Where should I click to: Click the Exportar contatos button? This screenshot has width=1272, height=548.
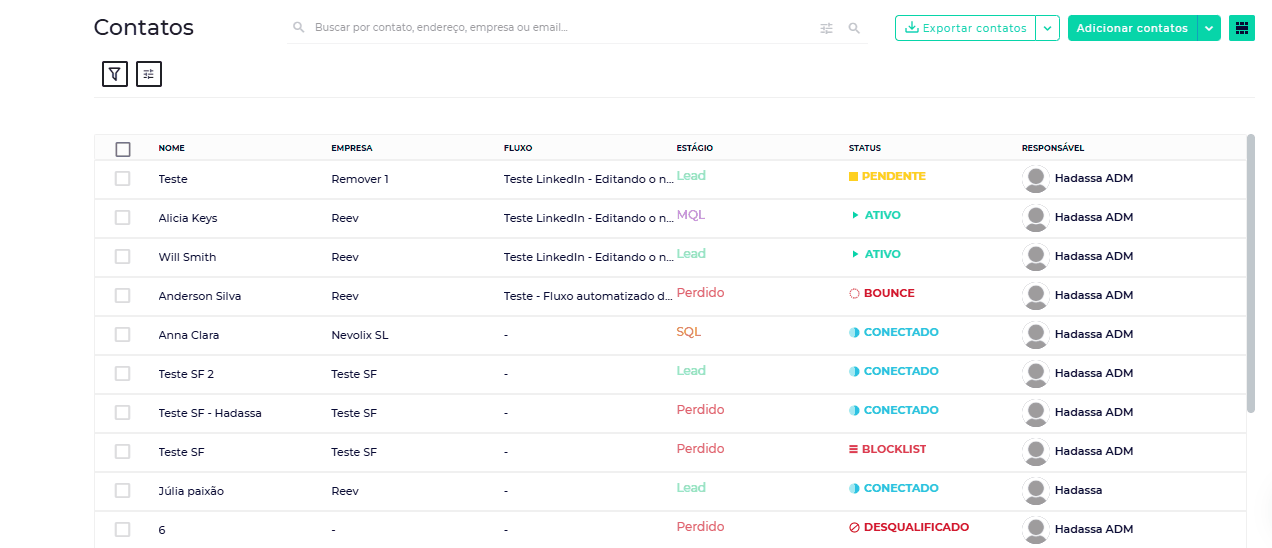point(965,28)
